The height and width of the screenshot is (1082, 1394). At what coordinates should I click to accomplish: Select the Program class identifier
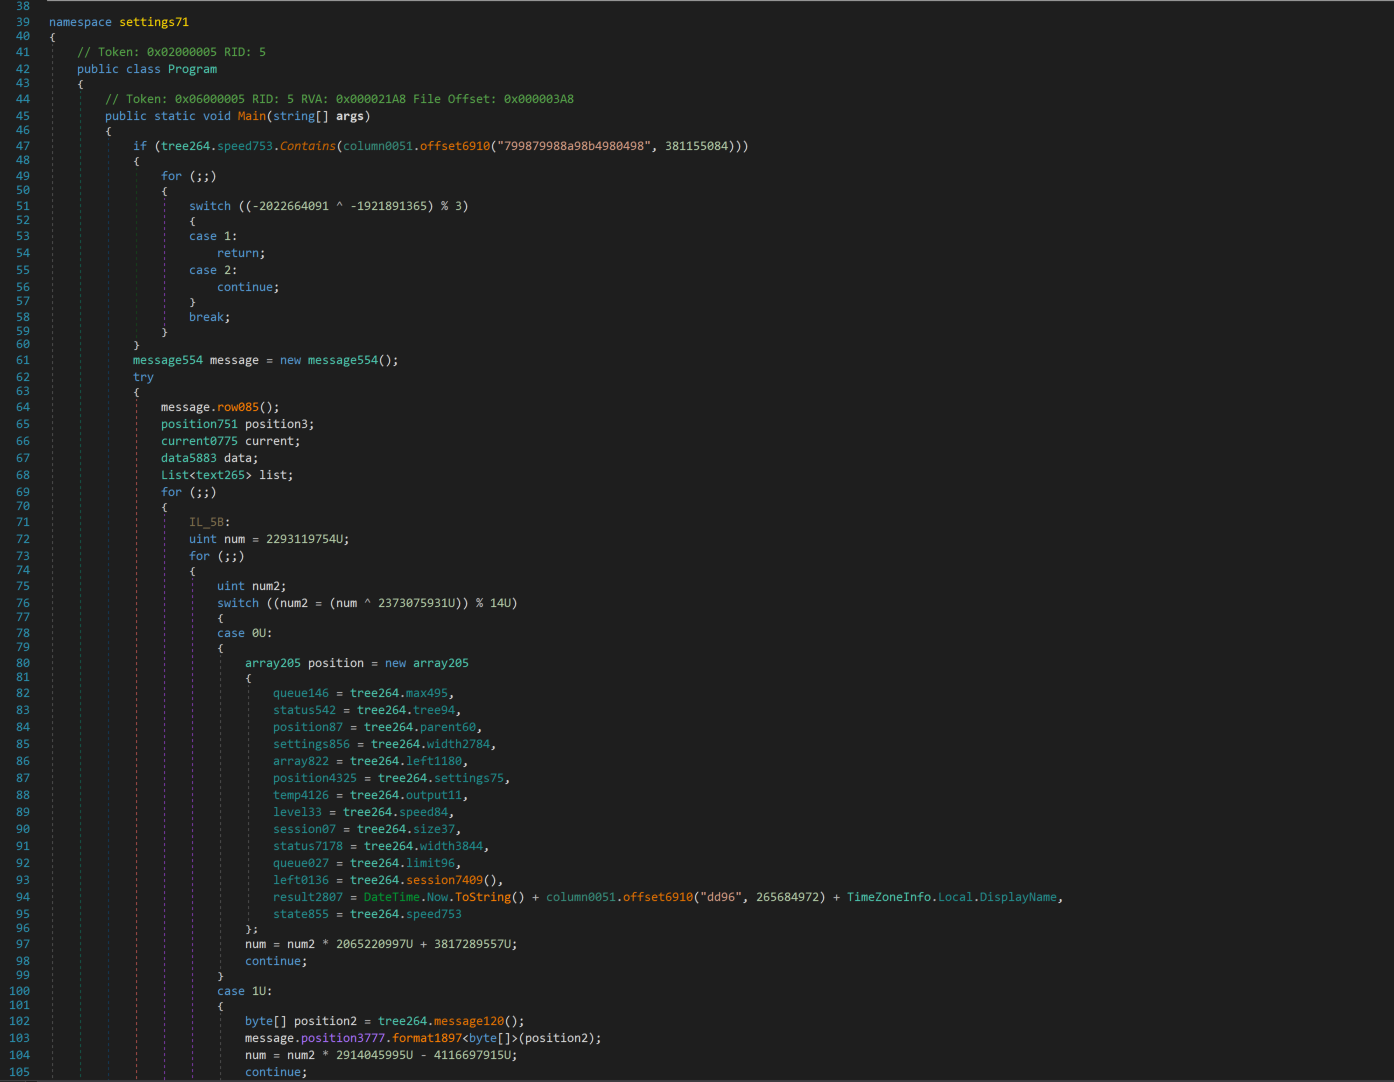tap(192, 69)
